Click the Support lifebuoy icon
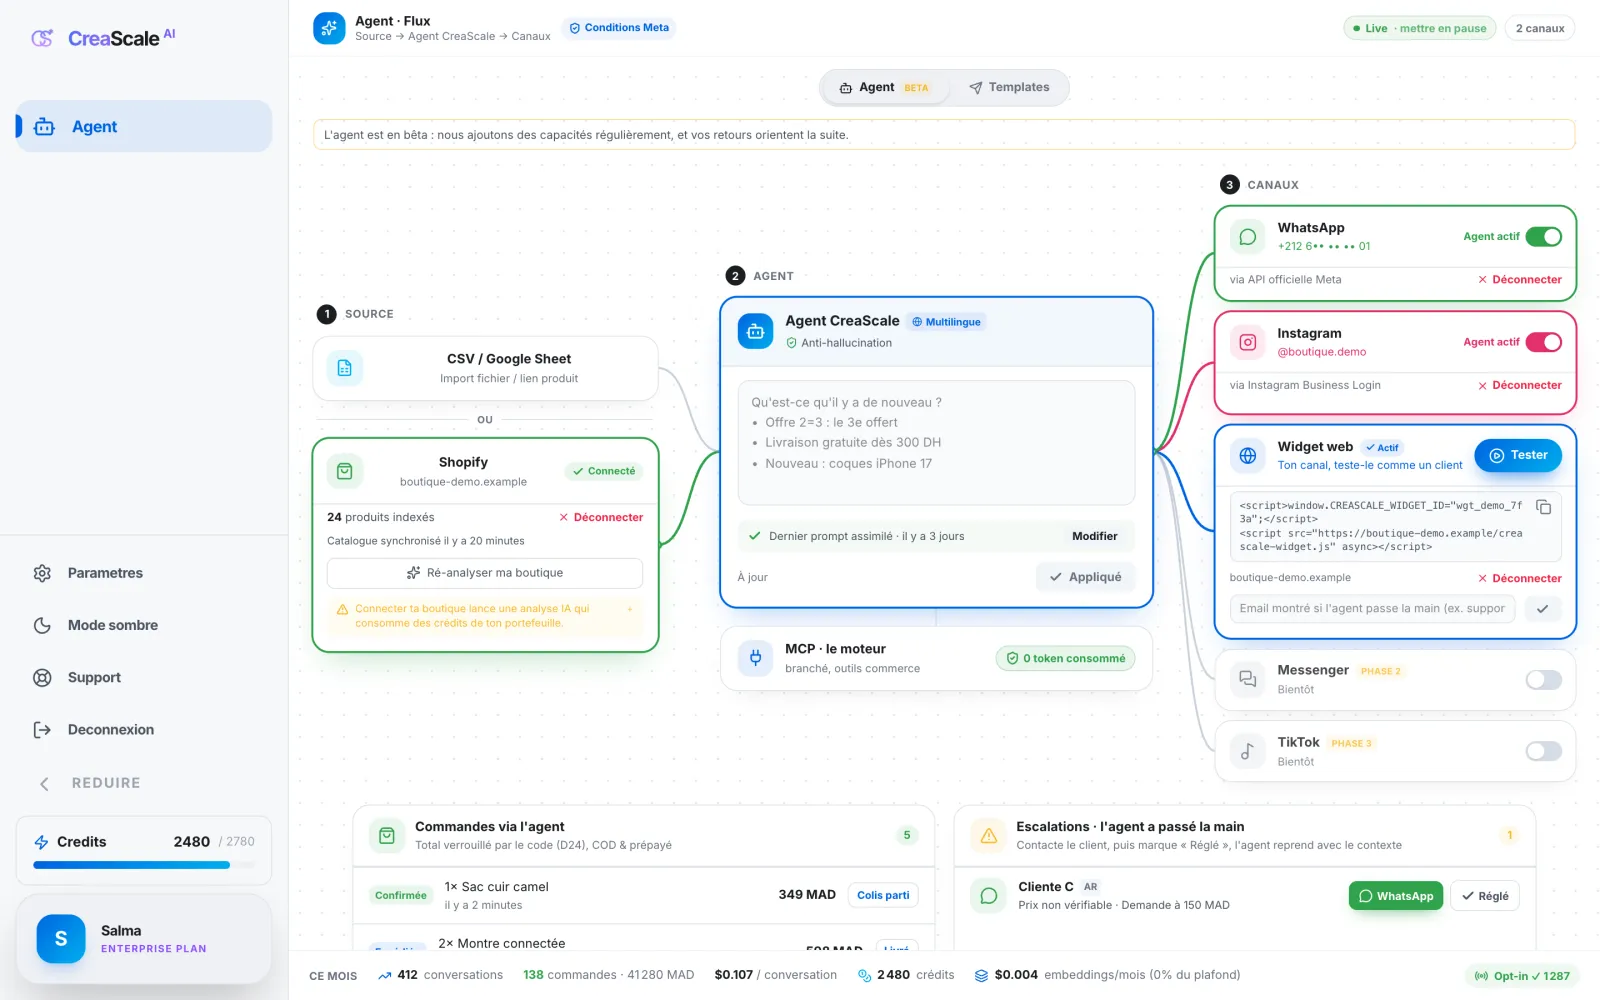 tap(42, 677)
